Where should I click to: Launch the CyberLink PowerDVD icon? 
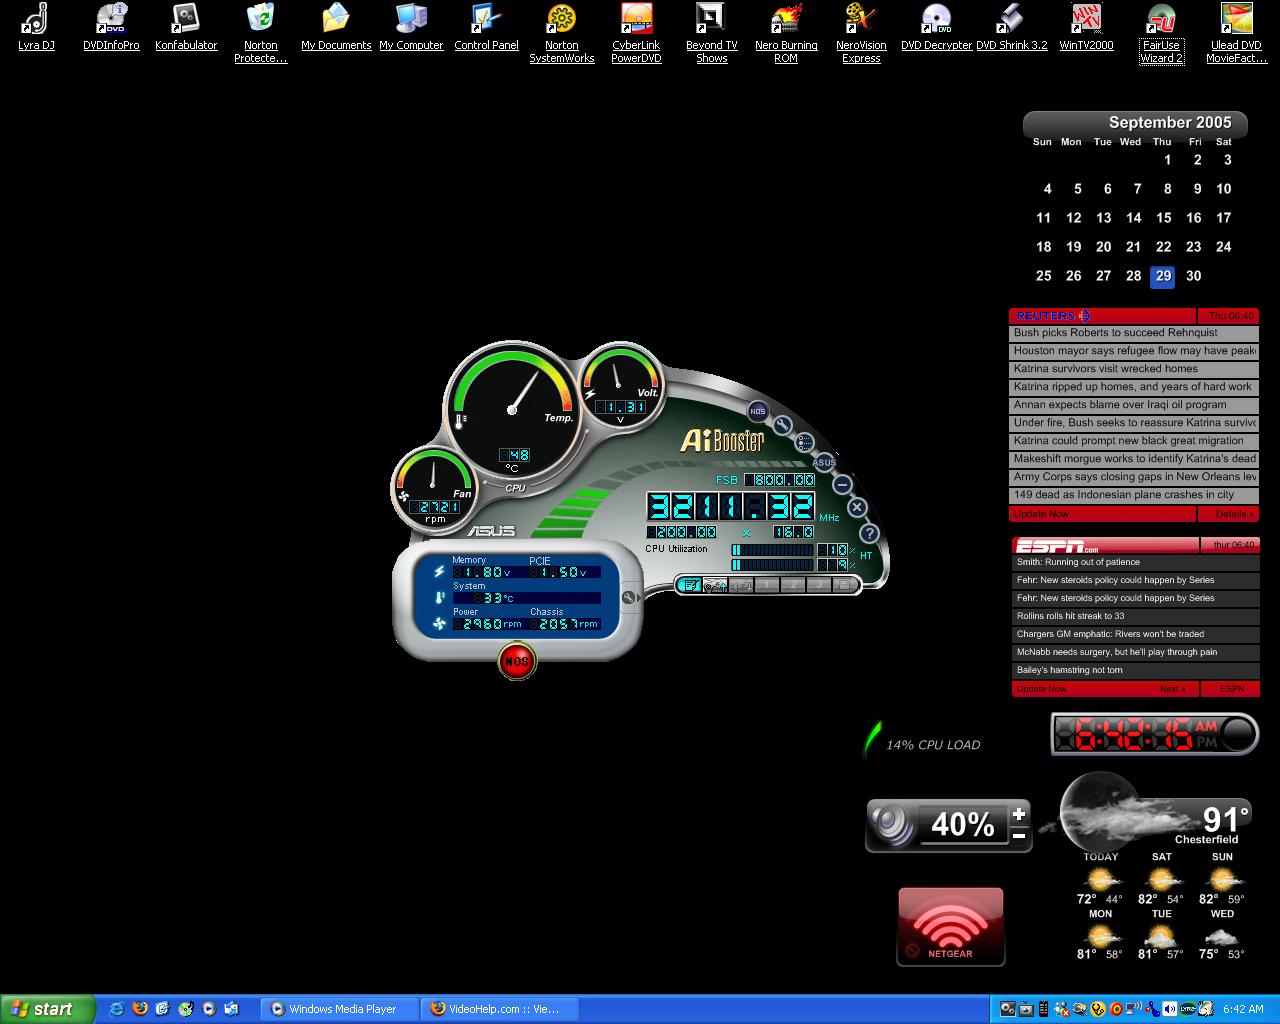tap(636, 33)
